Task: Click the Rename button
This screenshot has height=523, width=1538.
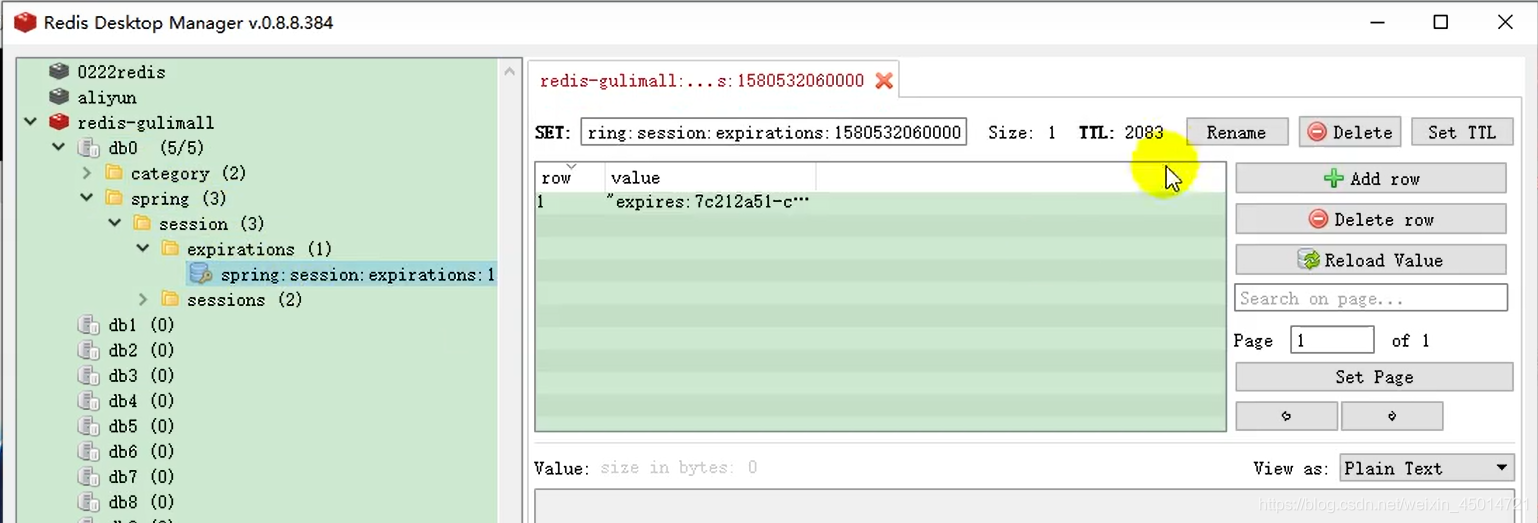Action: (x=1236, y=132)
